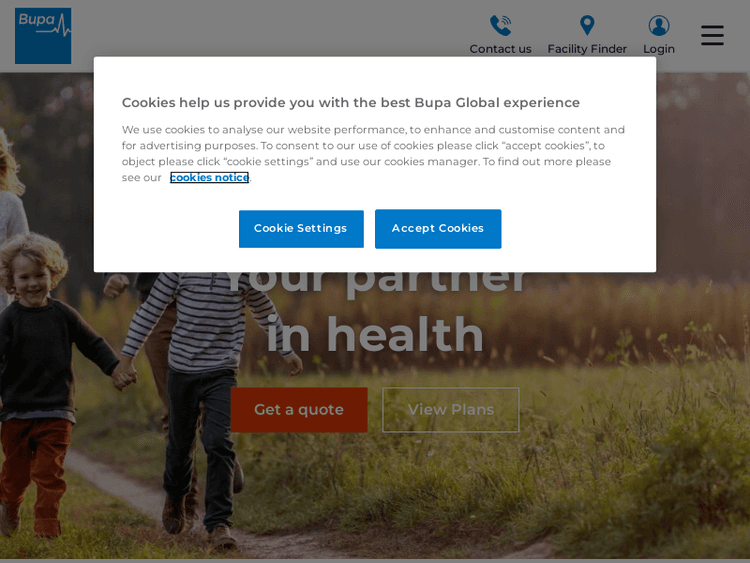Click the cookie usage description paragraph
This screenshot has width=750, height=563.
(373, 154)
